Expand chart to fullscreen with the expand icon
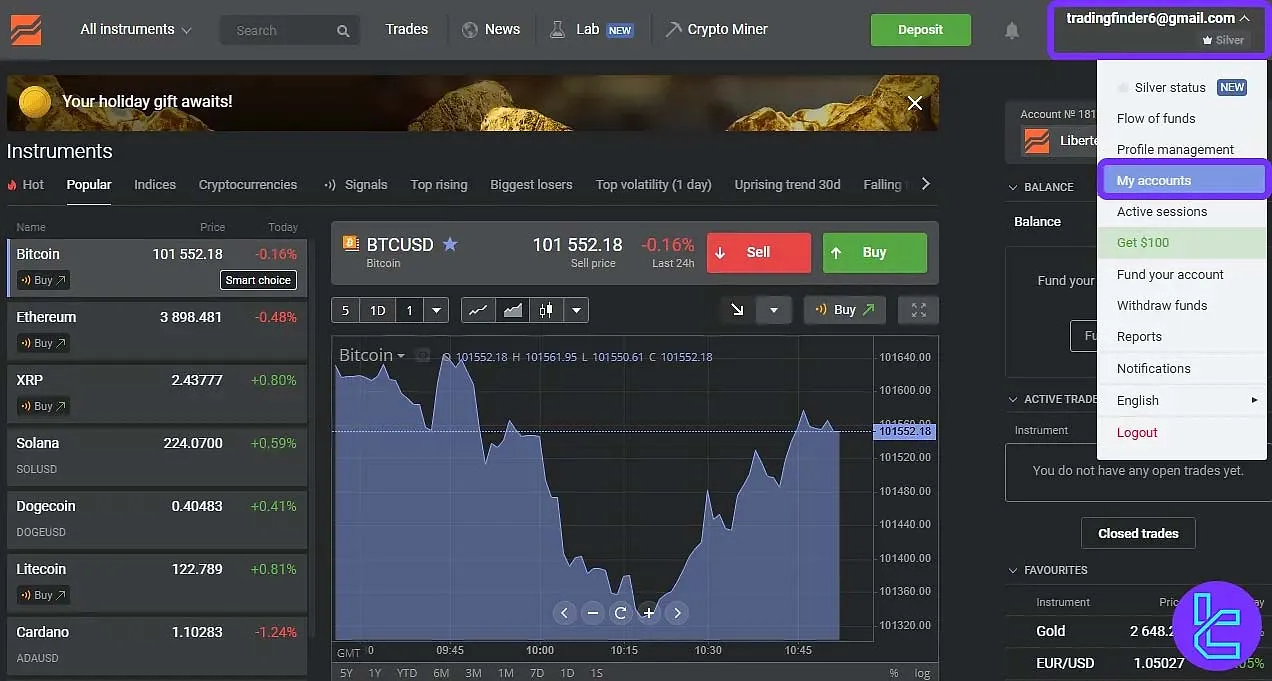The width and height of the screenshot is (1272, 681). (x=918, y=310)
